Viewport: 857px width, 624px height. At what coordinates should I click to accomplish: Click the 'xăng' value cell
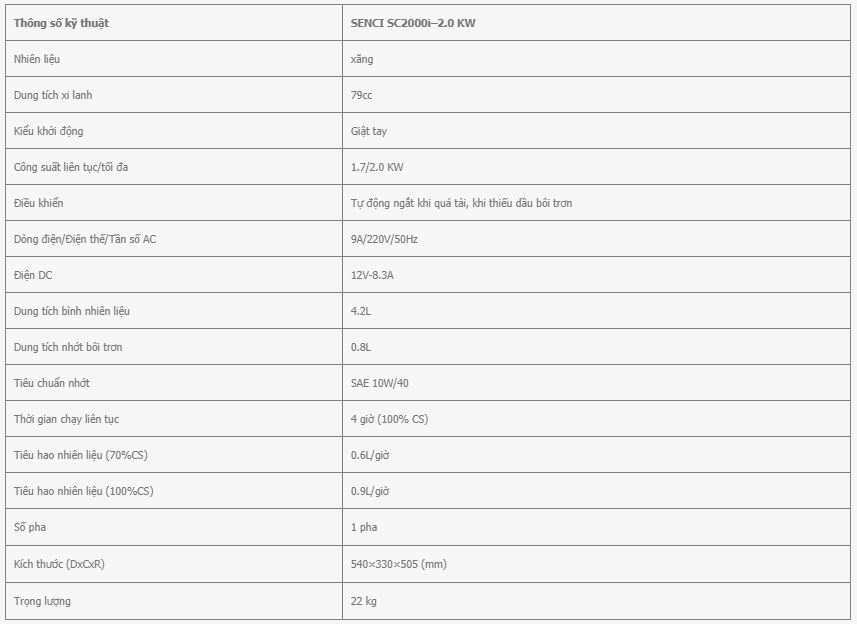[x=596, y=59]
